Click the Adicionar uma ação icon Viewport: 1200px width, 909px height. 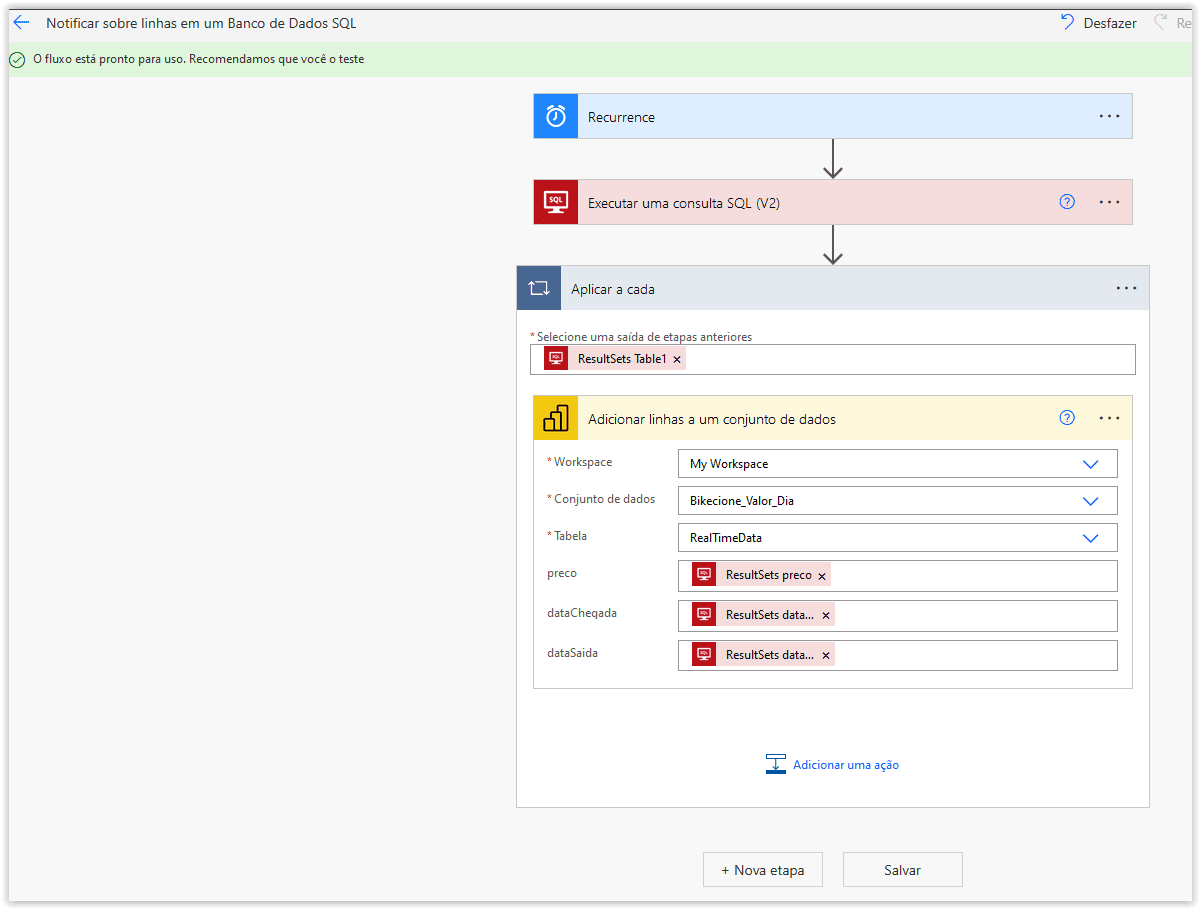(x=775, y=764)
